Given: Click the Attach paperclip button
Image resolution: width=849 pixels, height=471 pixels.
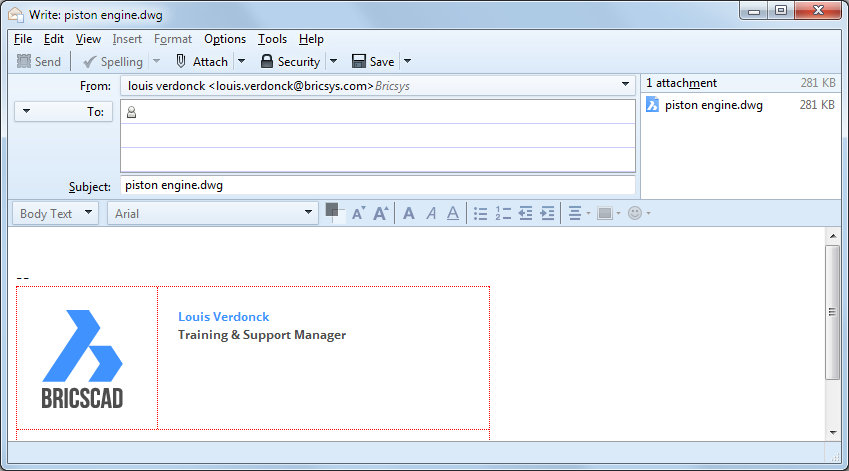Looking at the screenshot, I should (x=202, y=61).
